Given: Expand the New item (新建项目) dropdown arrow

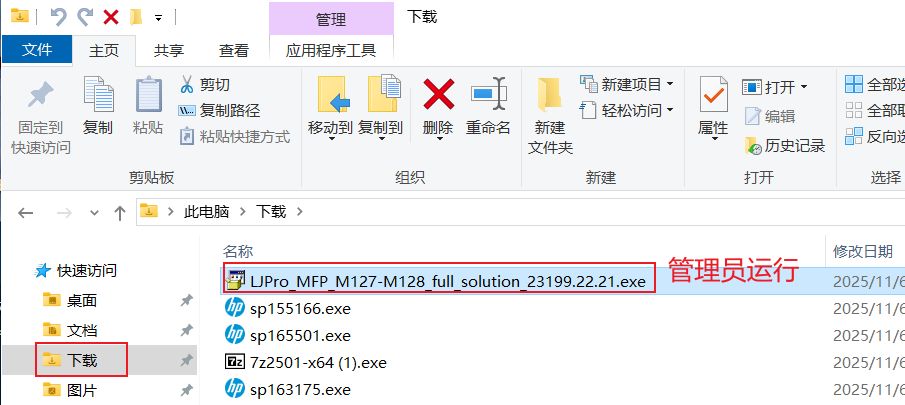Looking at the screenshot, I should pyautogui.click(x=670, y=84).
